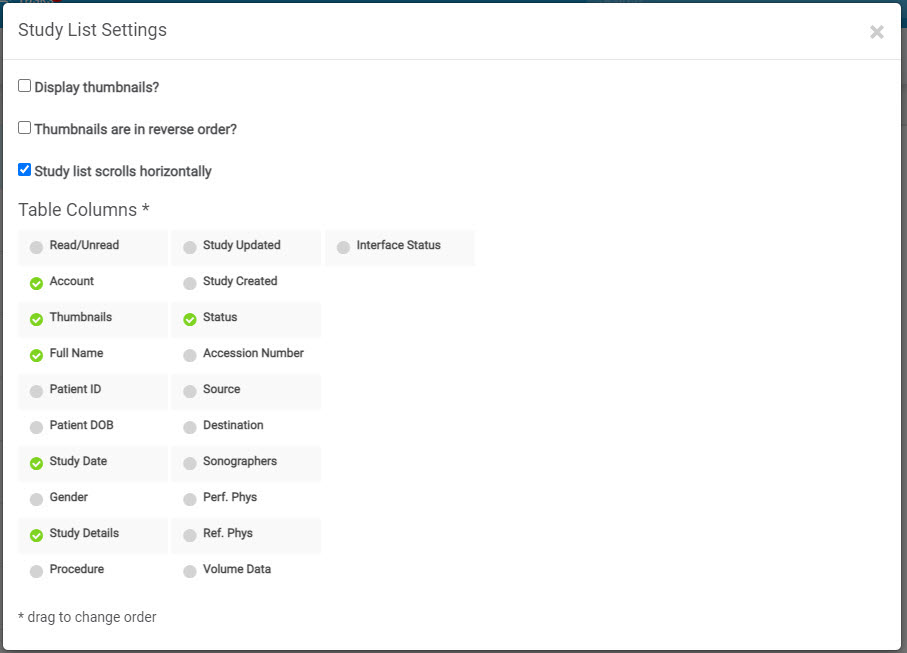This screenshot has width=907, height=653.
Task: Click the Display thumbnails? label text
Action: click(97, 87)
